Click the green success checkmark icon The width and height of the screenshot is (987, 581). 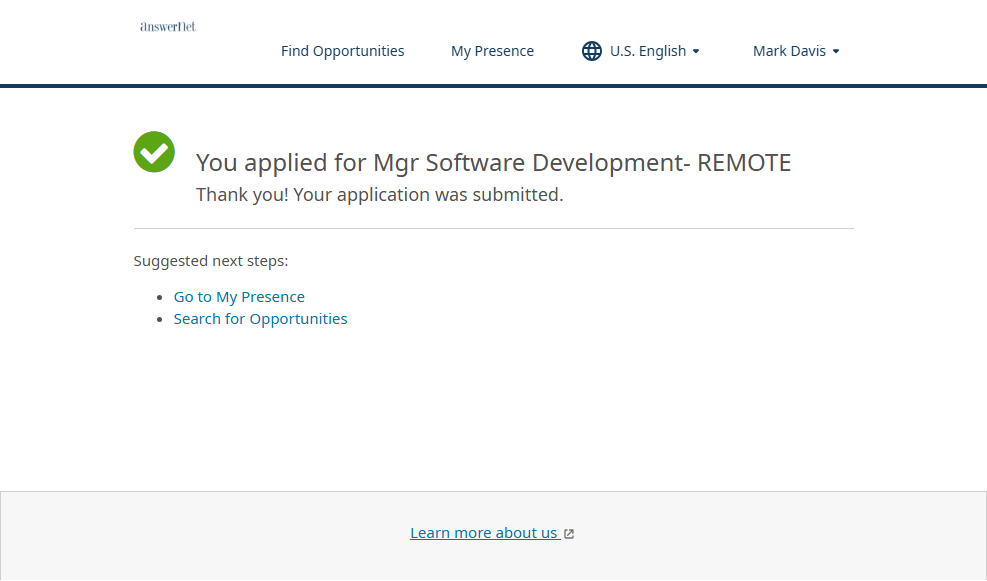pos(154,152)
